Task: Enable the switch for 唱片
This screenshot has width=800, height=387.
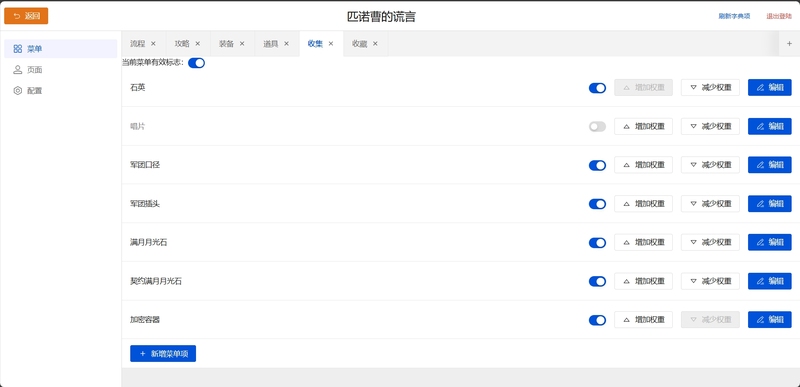Action: [x=597, y=126]
